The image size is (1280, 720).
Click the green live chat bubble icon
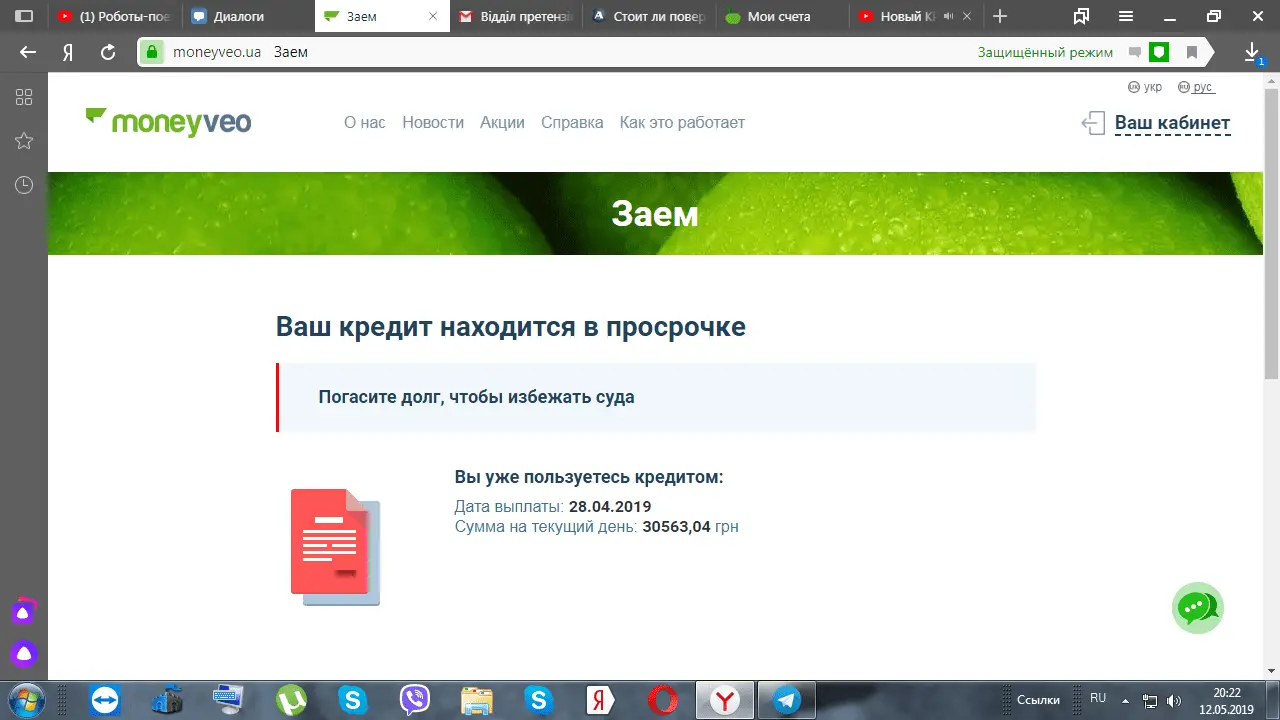1197,607
